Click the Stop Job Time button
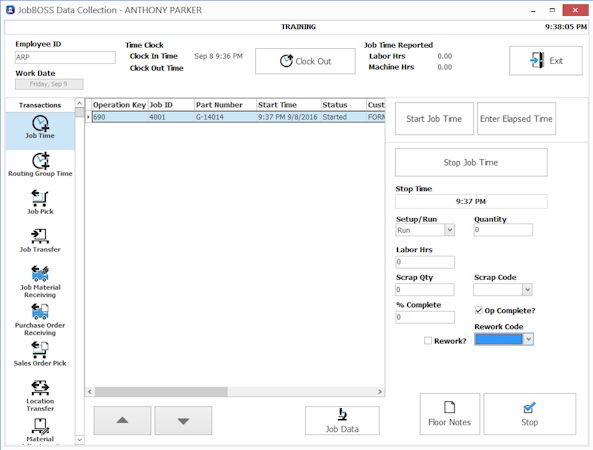Viewport: 593px width, 450px height. tap(471, 163)
